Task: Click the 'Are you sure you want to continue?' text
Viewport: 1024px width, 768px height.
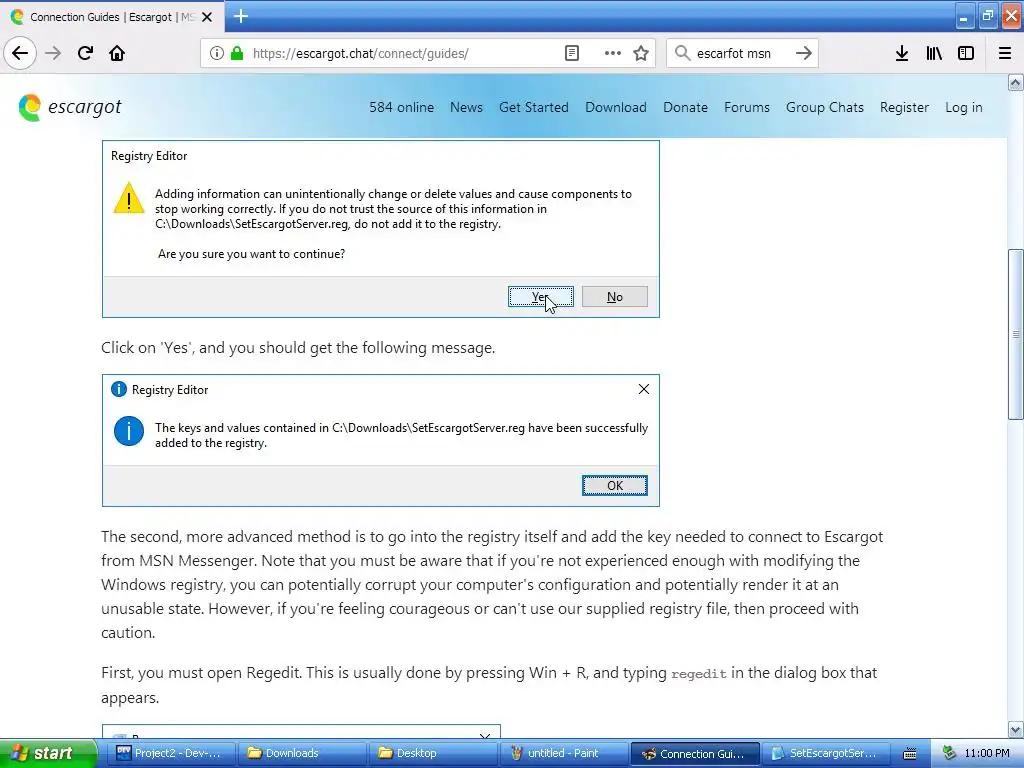Action: pyautogui.click(x=251, y=254)
